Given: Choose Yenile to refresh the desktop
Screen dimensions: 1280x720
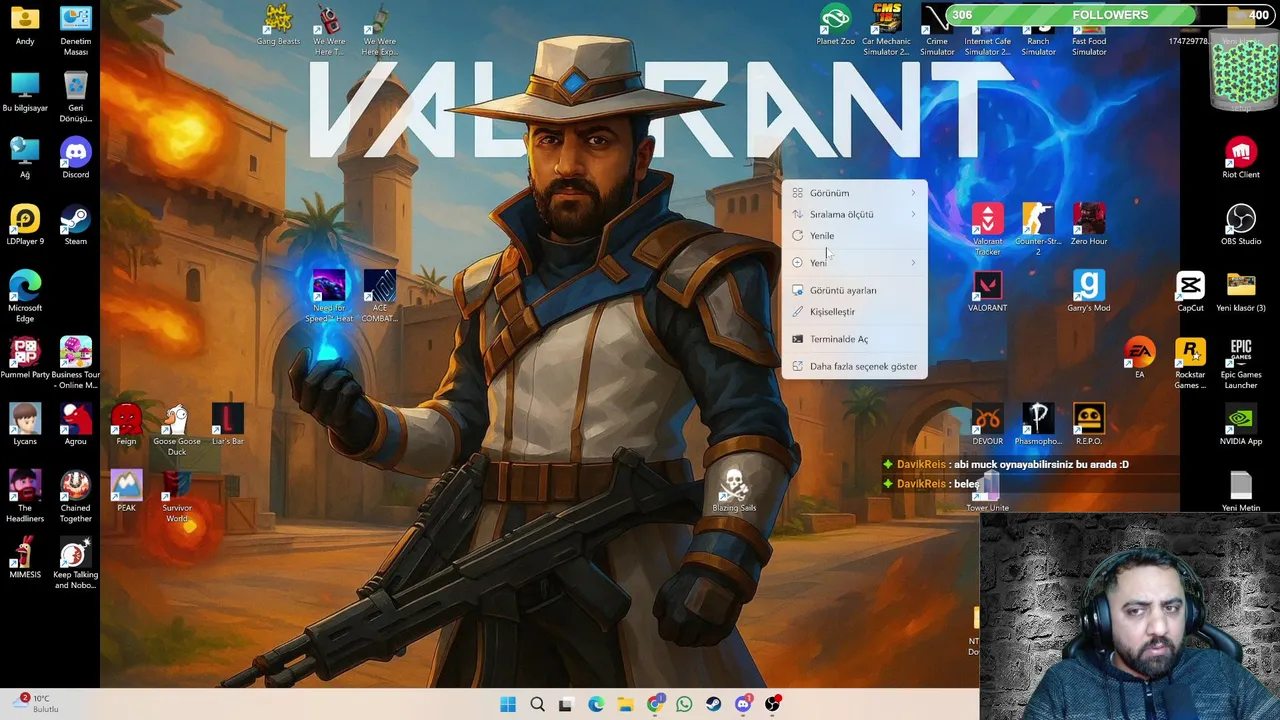Looking at the screenshot, I should [x=855, y=236].
